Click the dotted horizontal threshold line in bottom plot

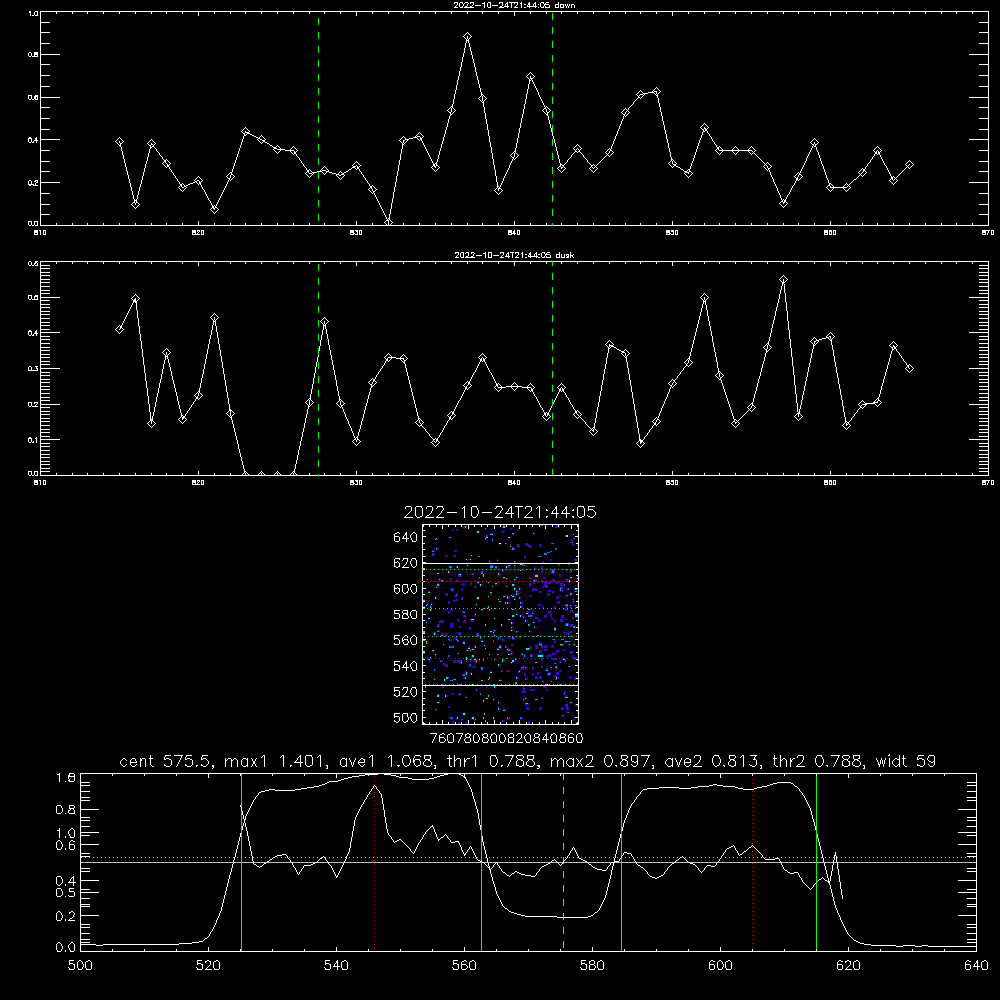pos(529,857)
